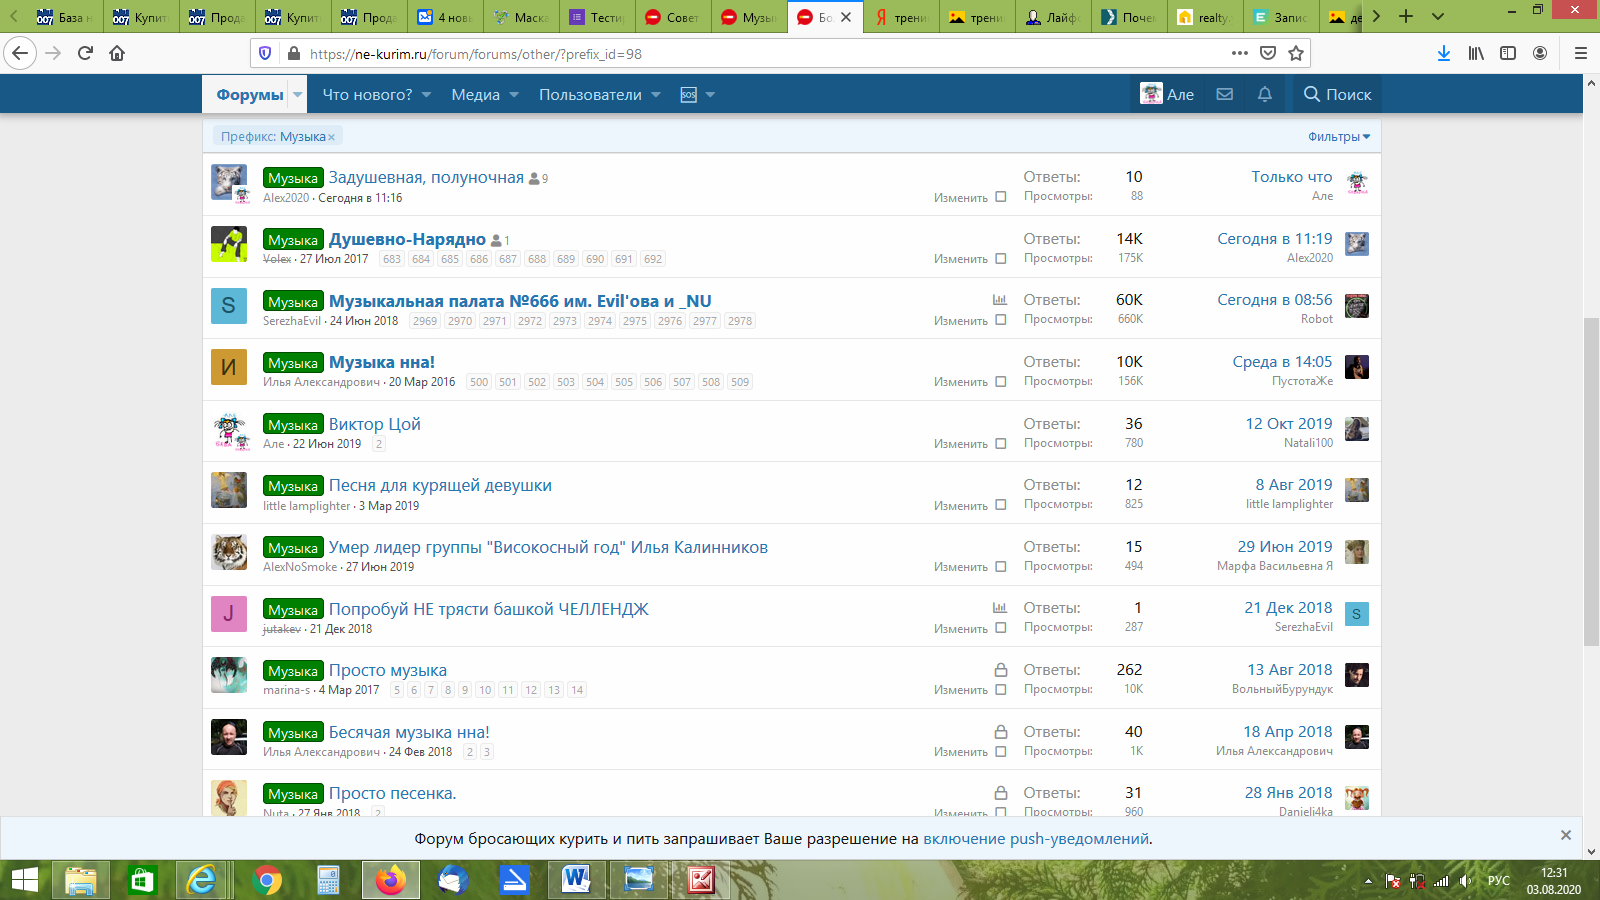Tick checkbox for Попробуй НЕ трясти thread
The width and height of the screenshot is (1600, 900).
(x=1000, y=629)
